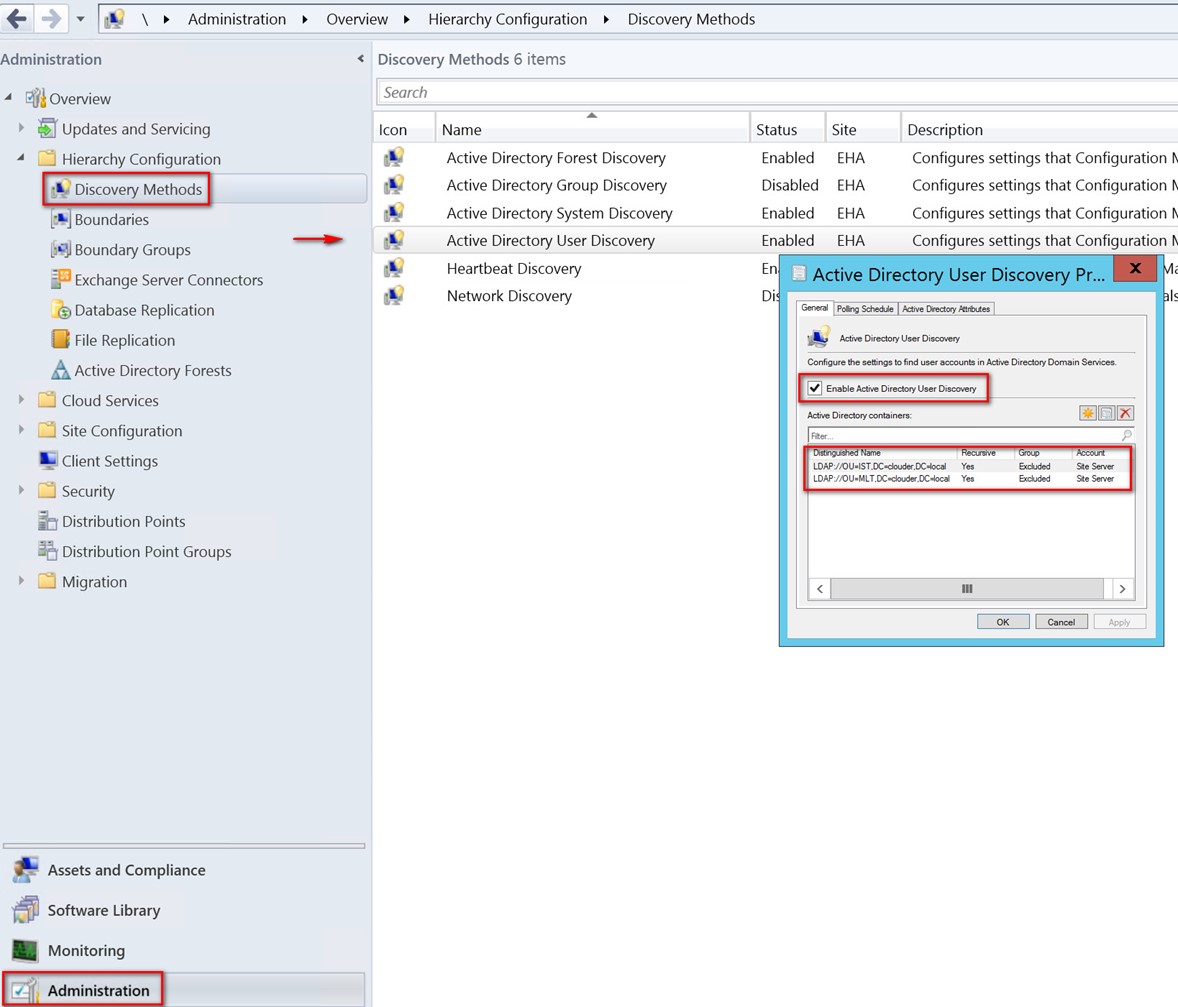Click the Software Library workspace icon
Screen dimensions: 1178x1007
pos(26,910)
